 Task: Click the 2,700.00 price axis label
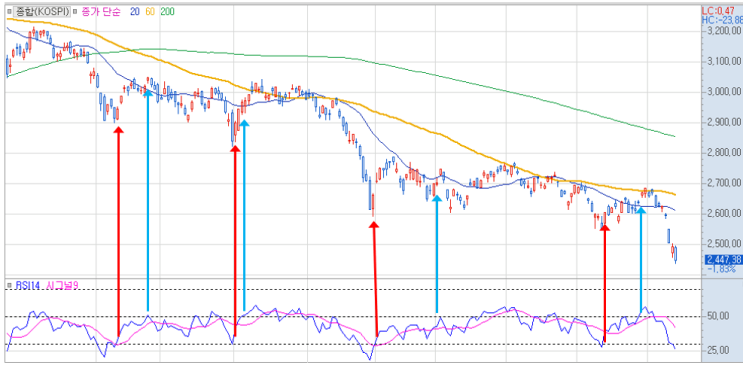click(x=725, y=183)
